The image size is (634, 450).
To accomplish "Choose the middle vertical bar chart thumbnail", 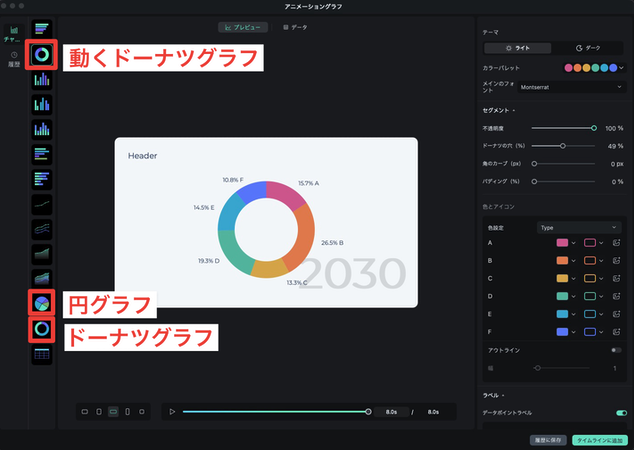I will point(42,105).
